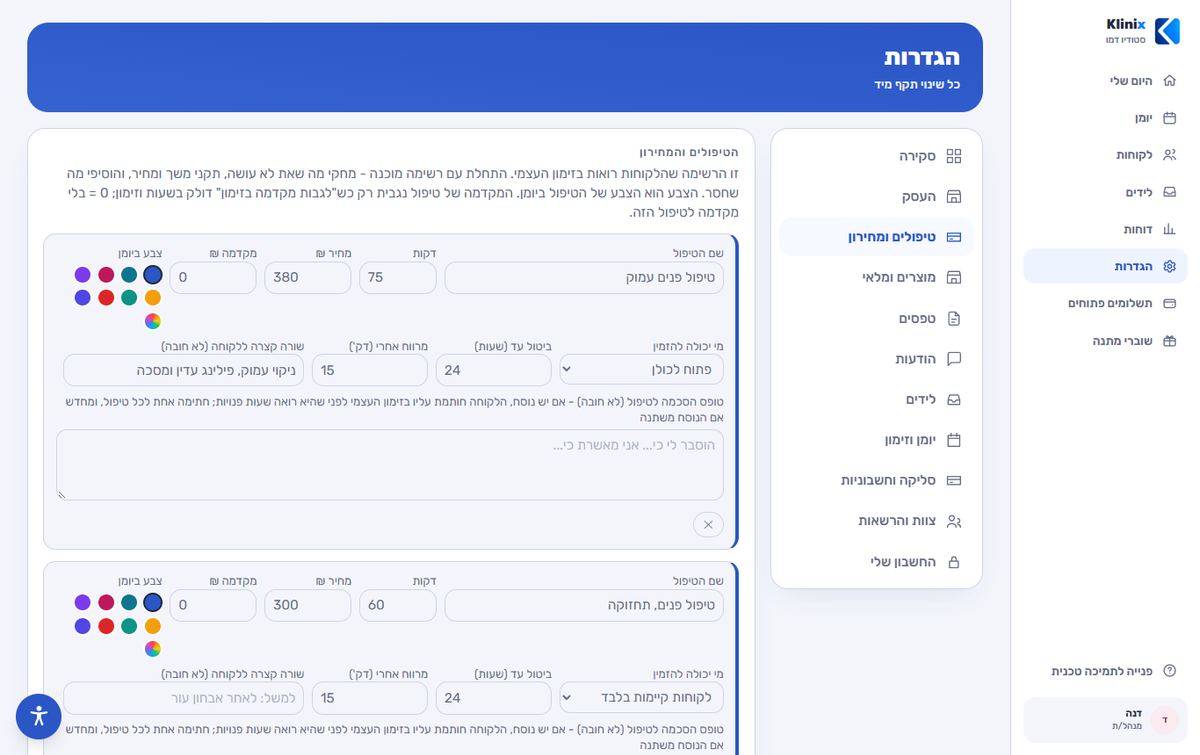Select the לידים tab in settings menu
The height and width of the screenshot is (755, 1200).
(876, 399)
